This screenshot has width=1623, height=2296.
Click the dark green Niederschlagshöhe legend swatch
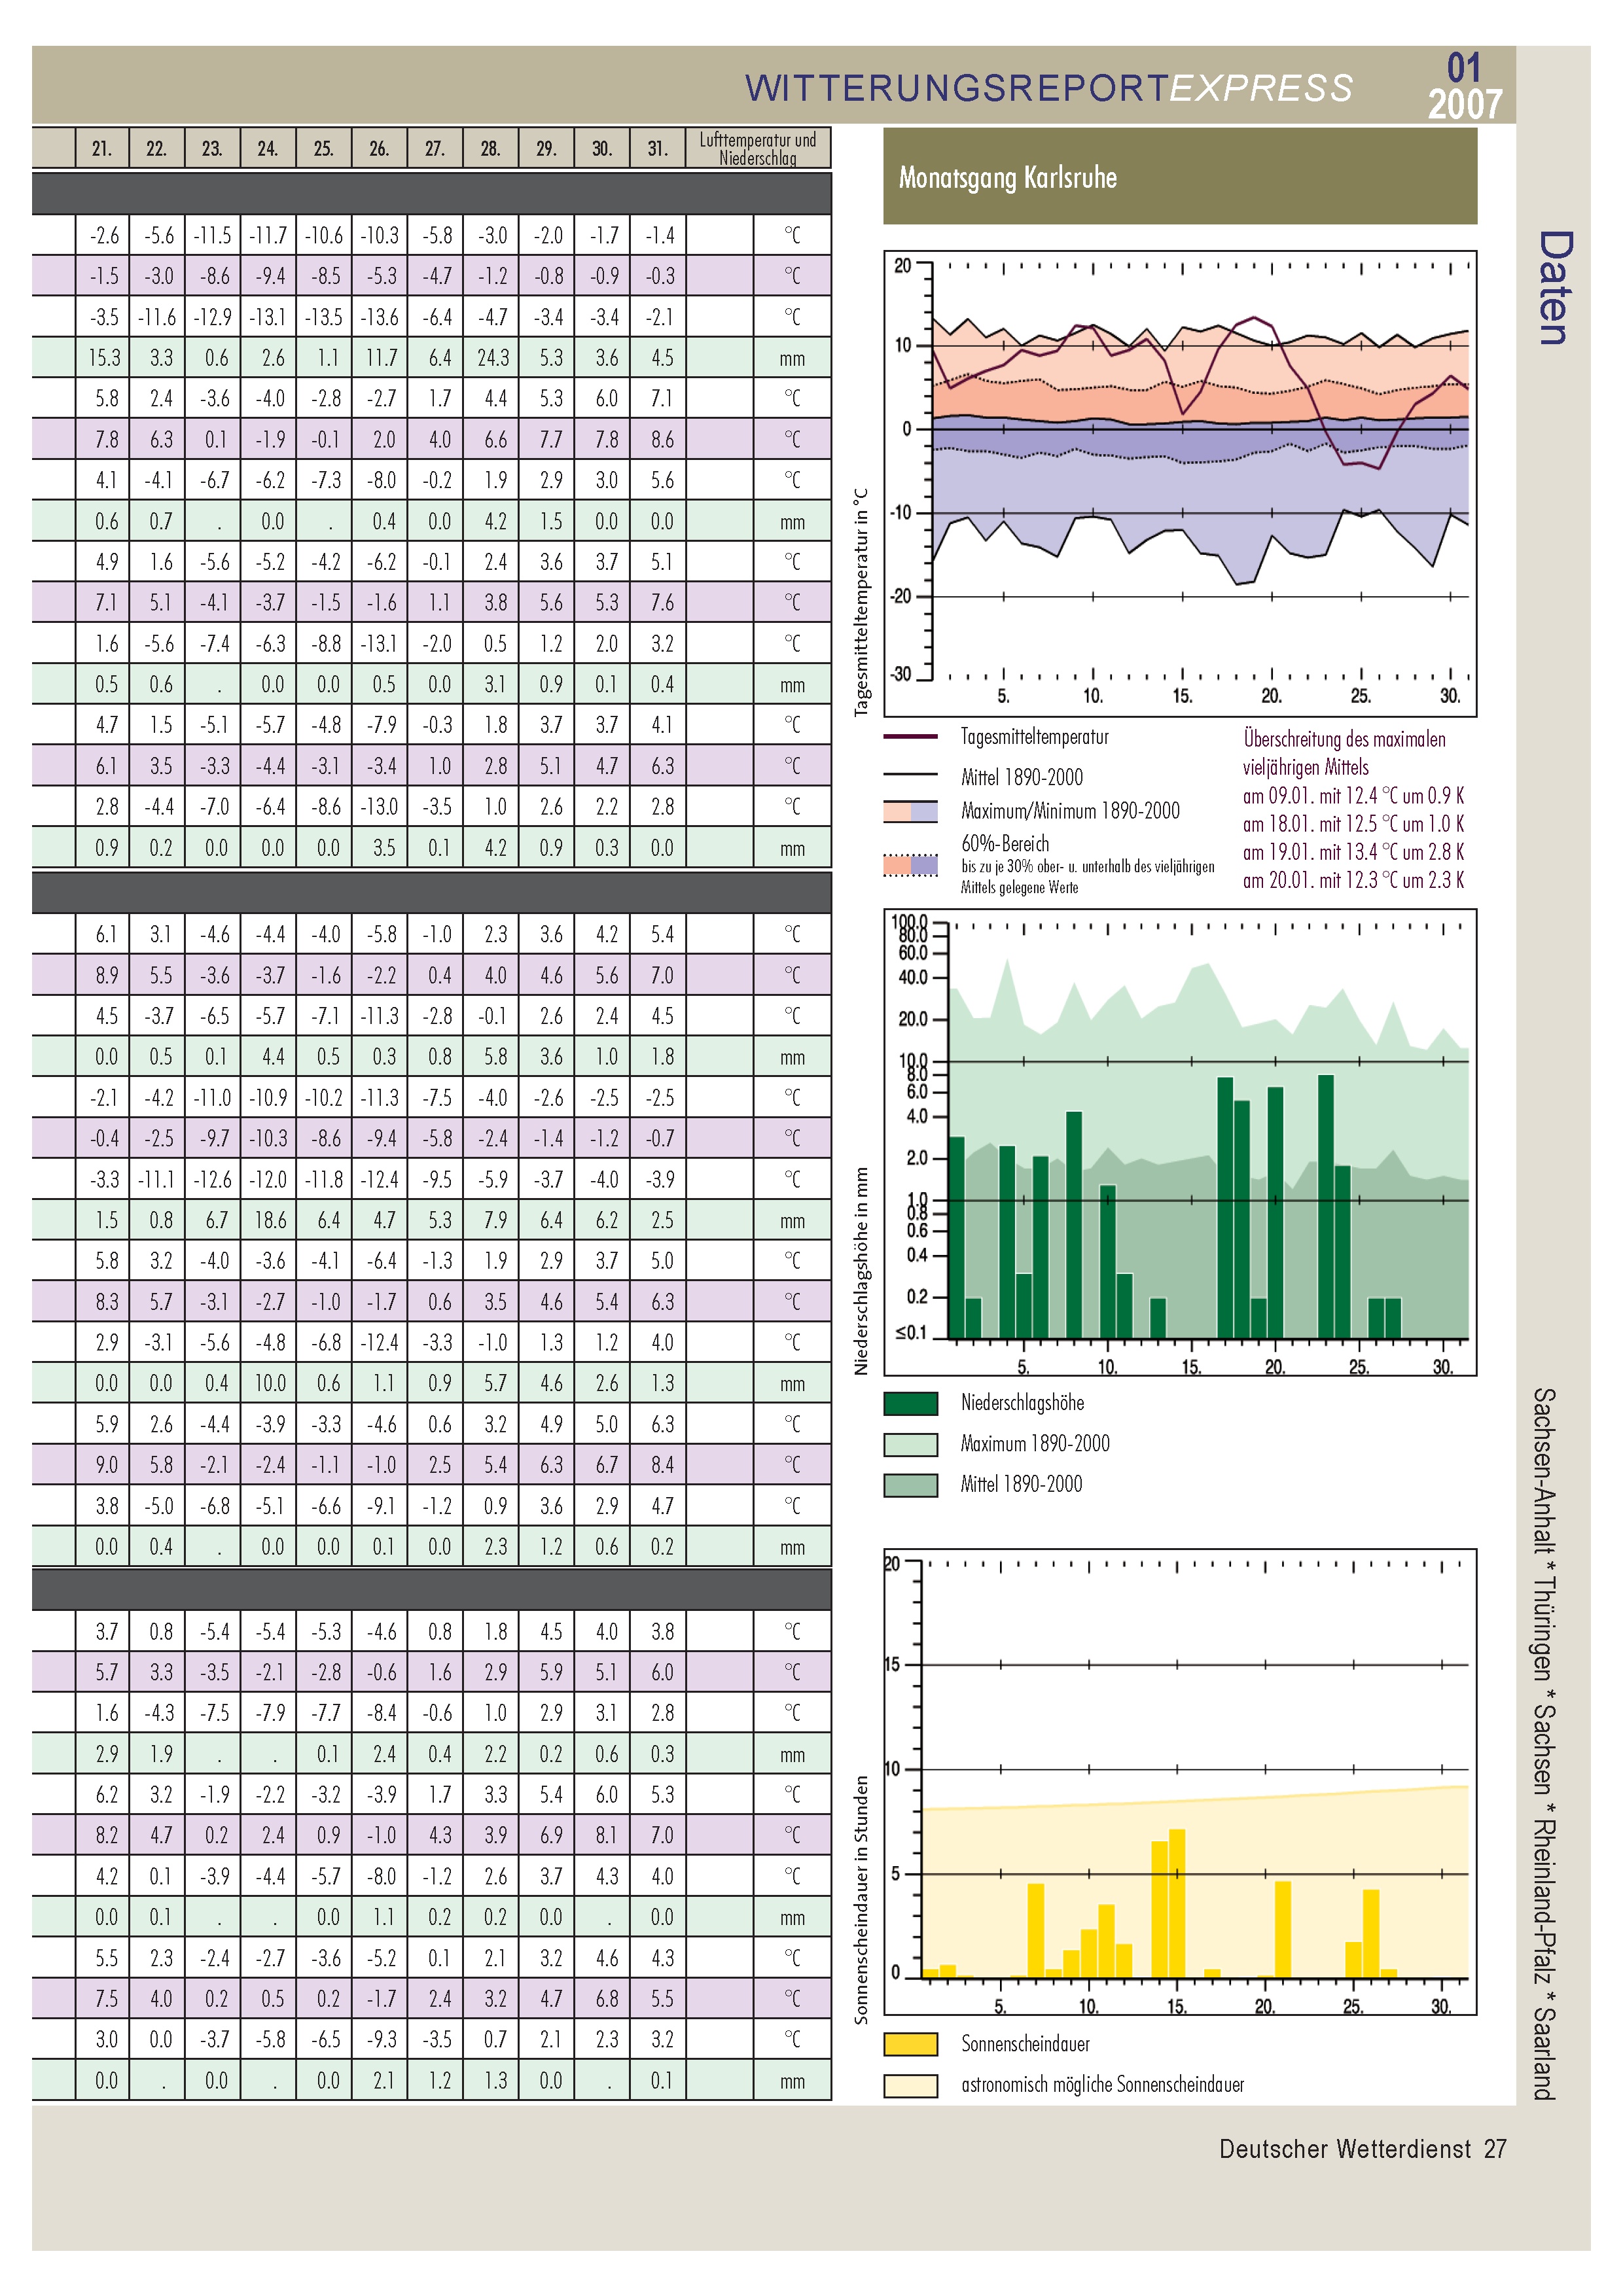910,1403
